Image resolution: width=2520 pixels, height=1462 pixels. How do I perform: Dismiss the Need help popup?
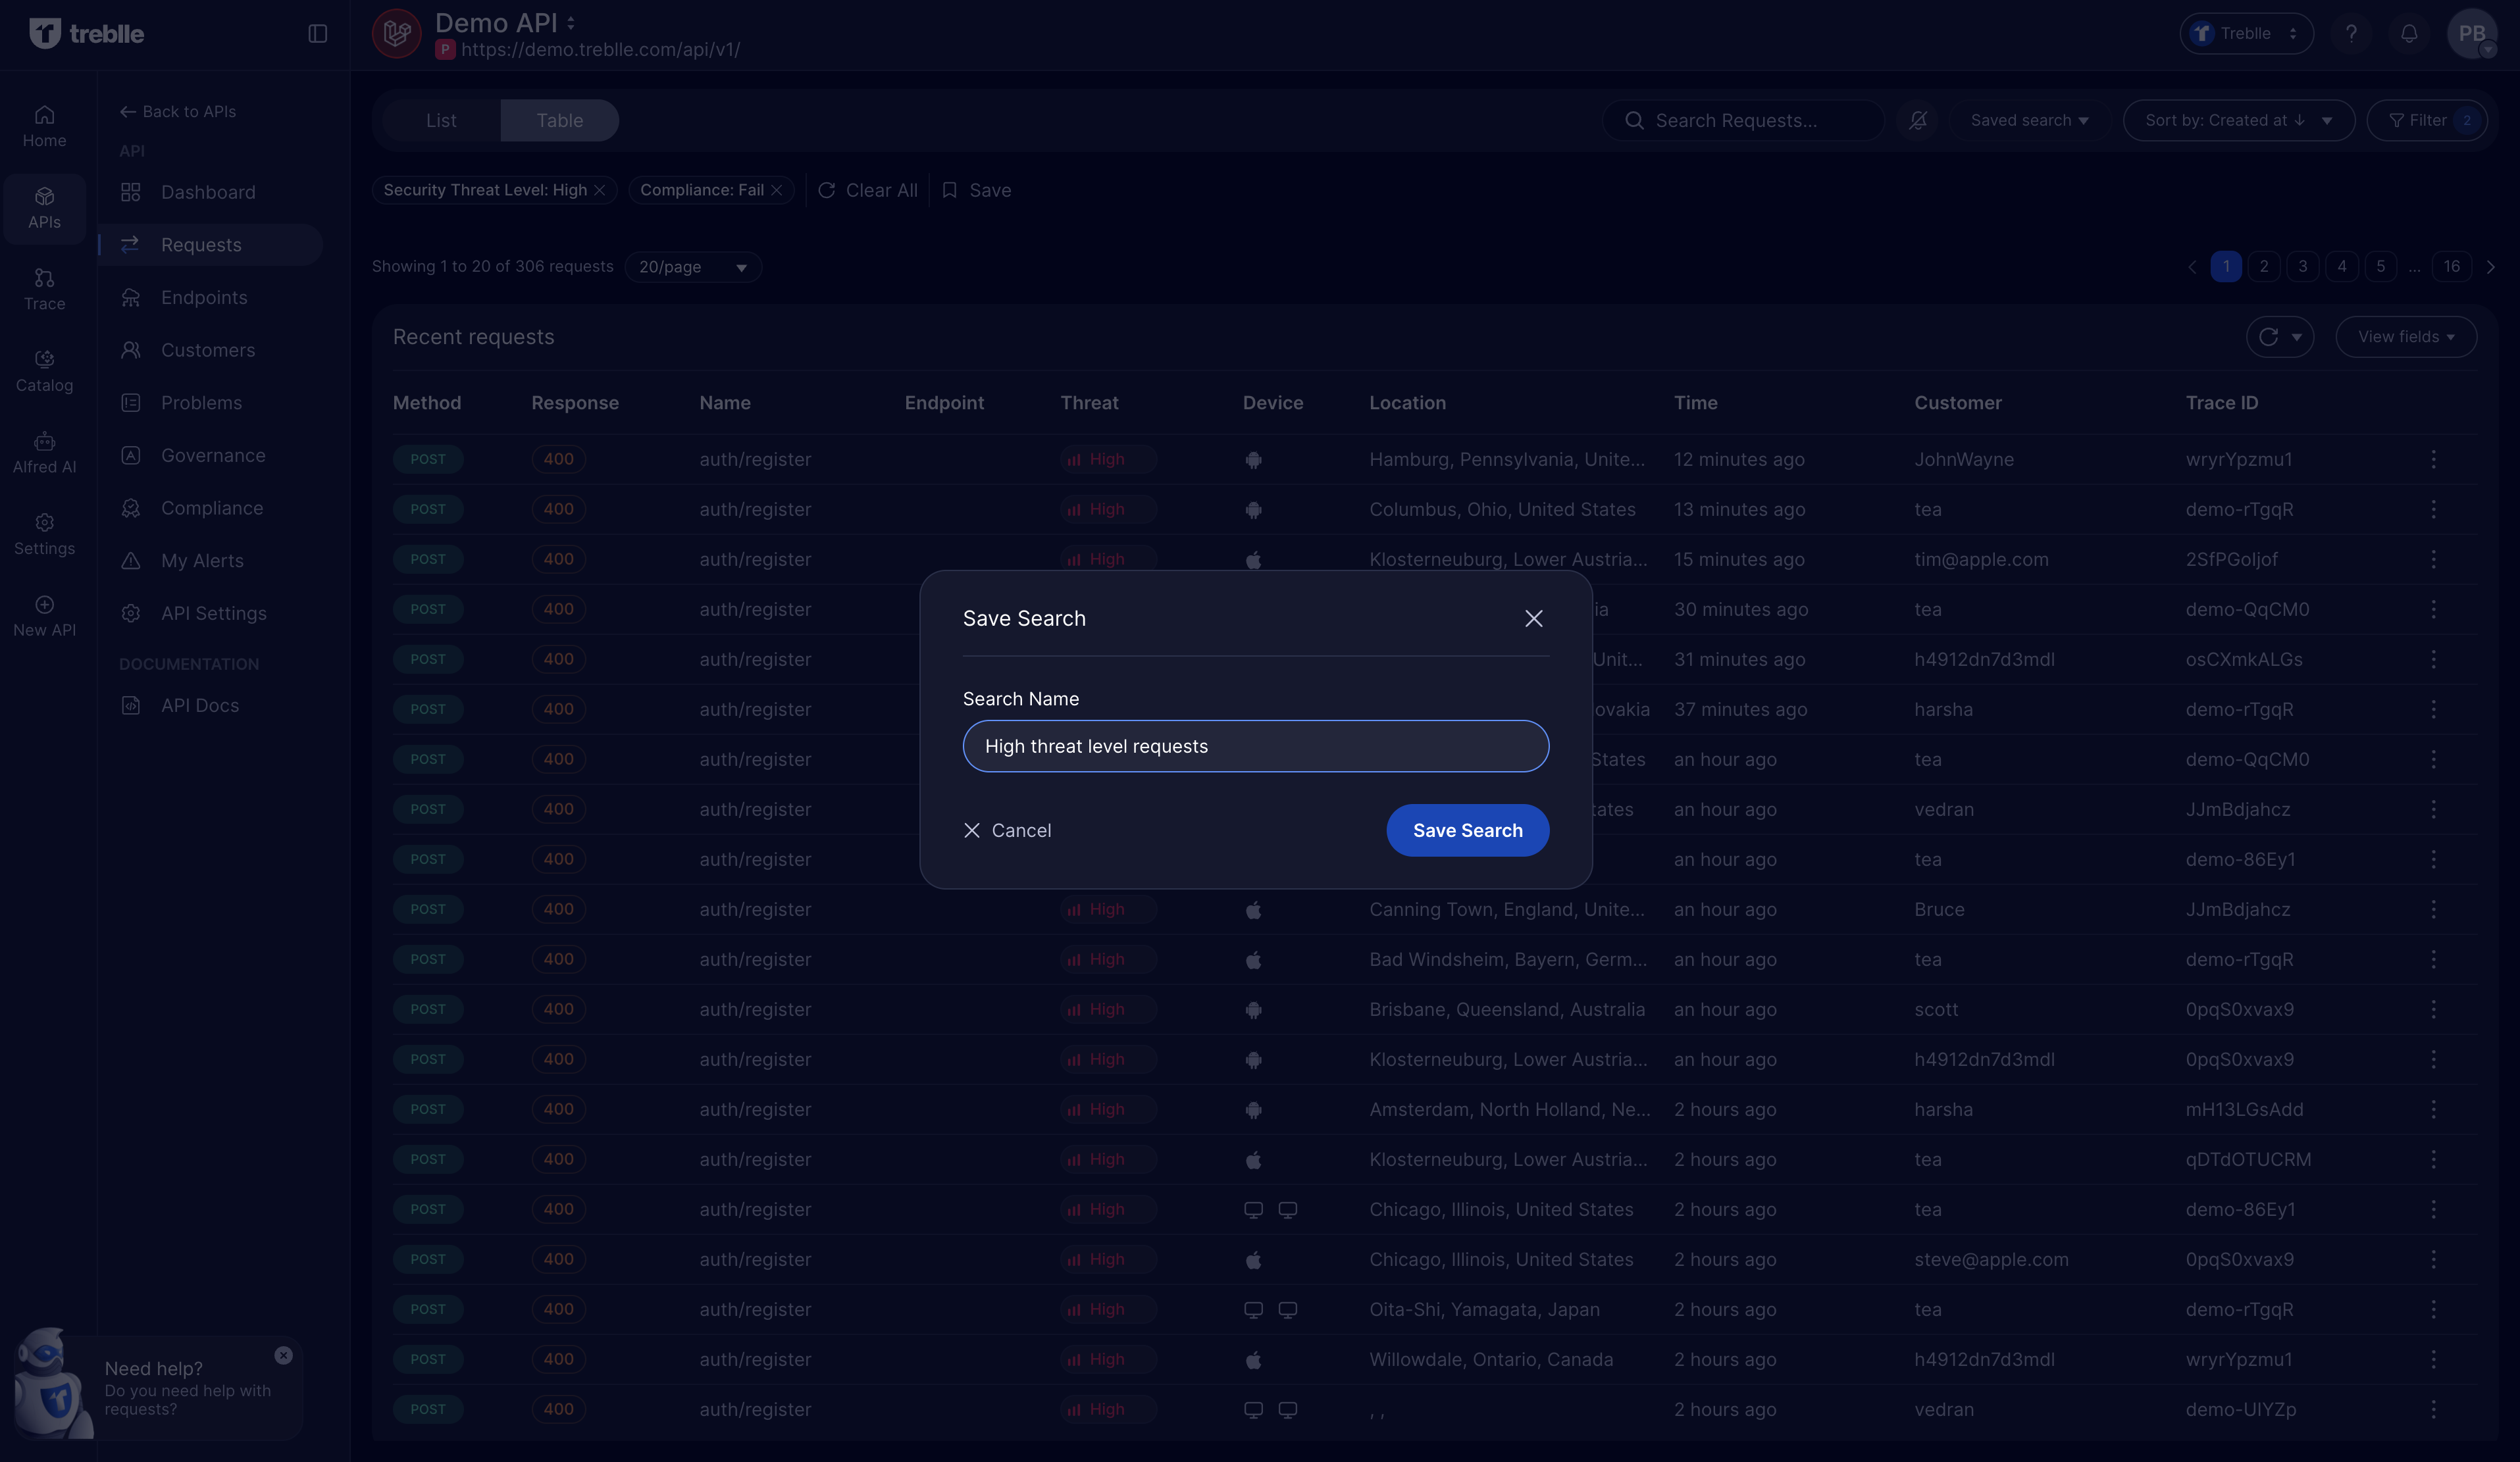click(284, 1355)
